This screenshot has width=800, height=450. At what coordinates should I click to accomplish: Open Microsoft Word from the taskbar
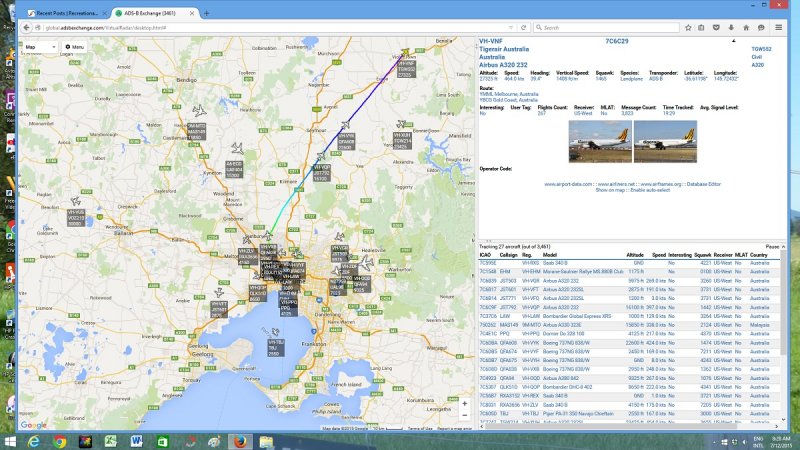click(136, 441)
